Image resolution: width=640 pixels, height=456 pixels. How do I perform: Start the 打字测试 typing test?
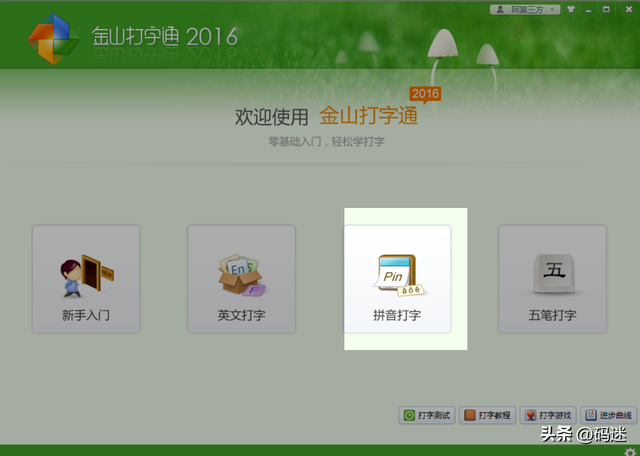click(427, 415)
